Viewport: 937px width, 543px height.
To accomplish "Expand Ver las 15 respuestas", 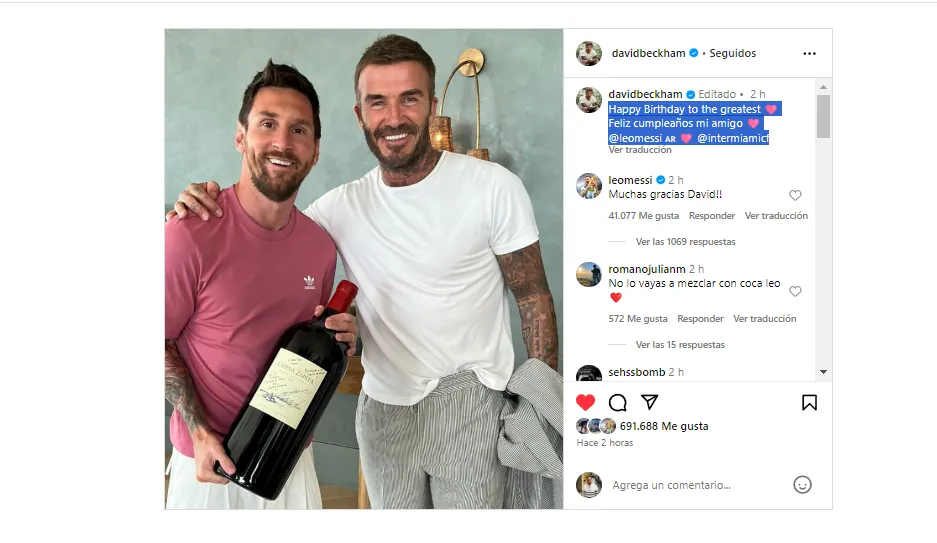I will click(x=680, y=345).
